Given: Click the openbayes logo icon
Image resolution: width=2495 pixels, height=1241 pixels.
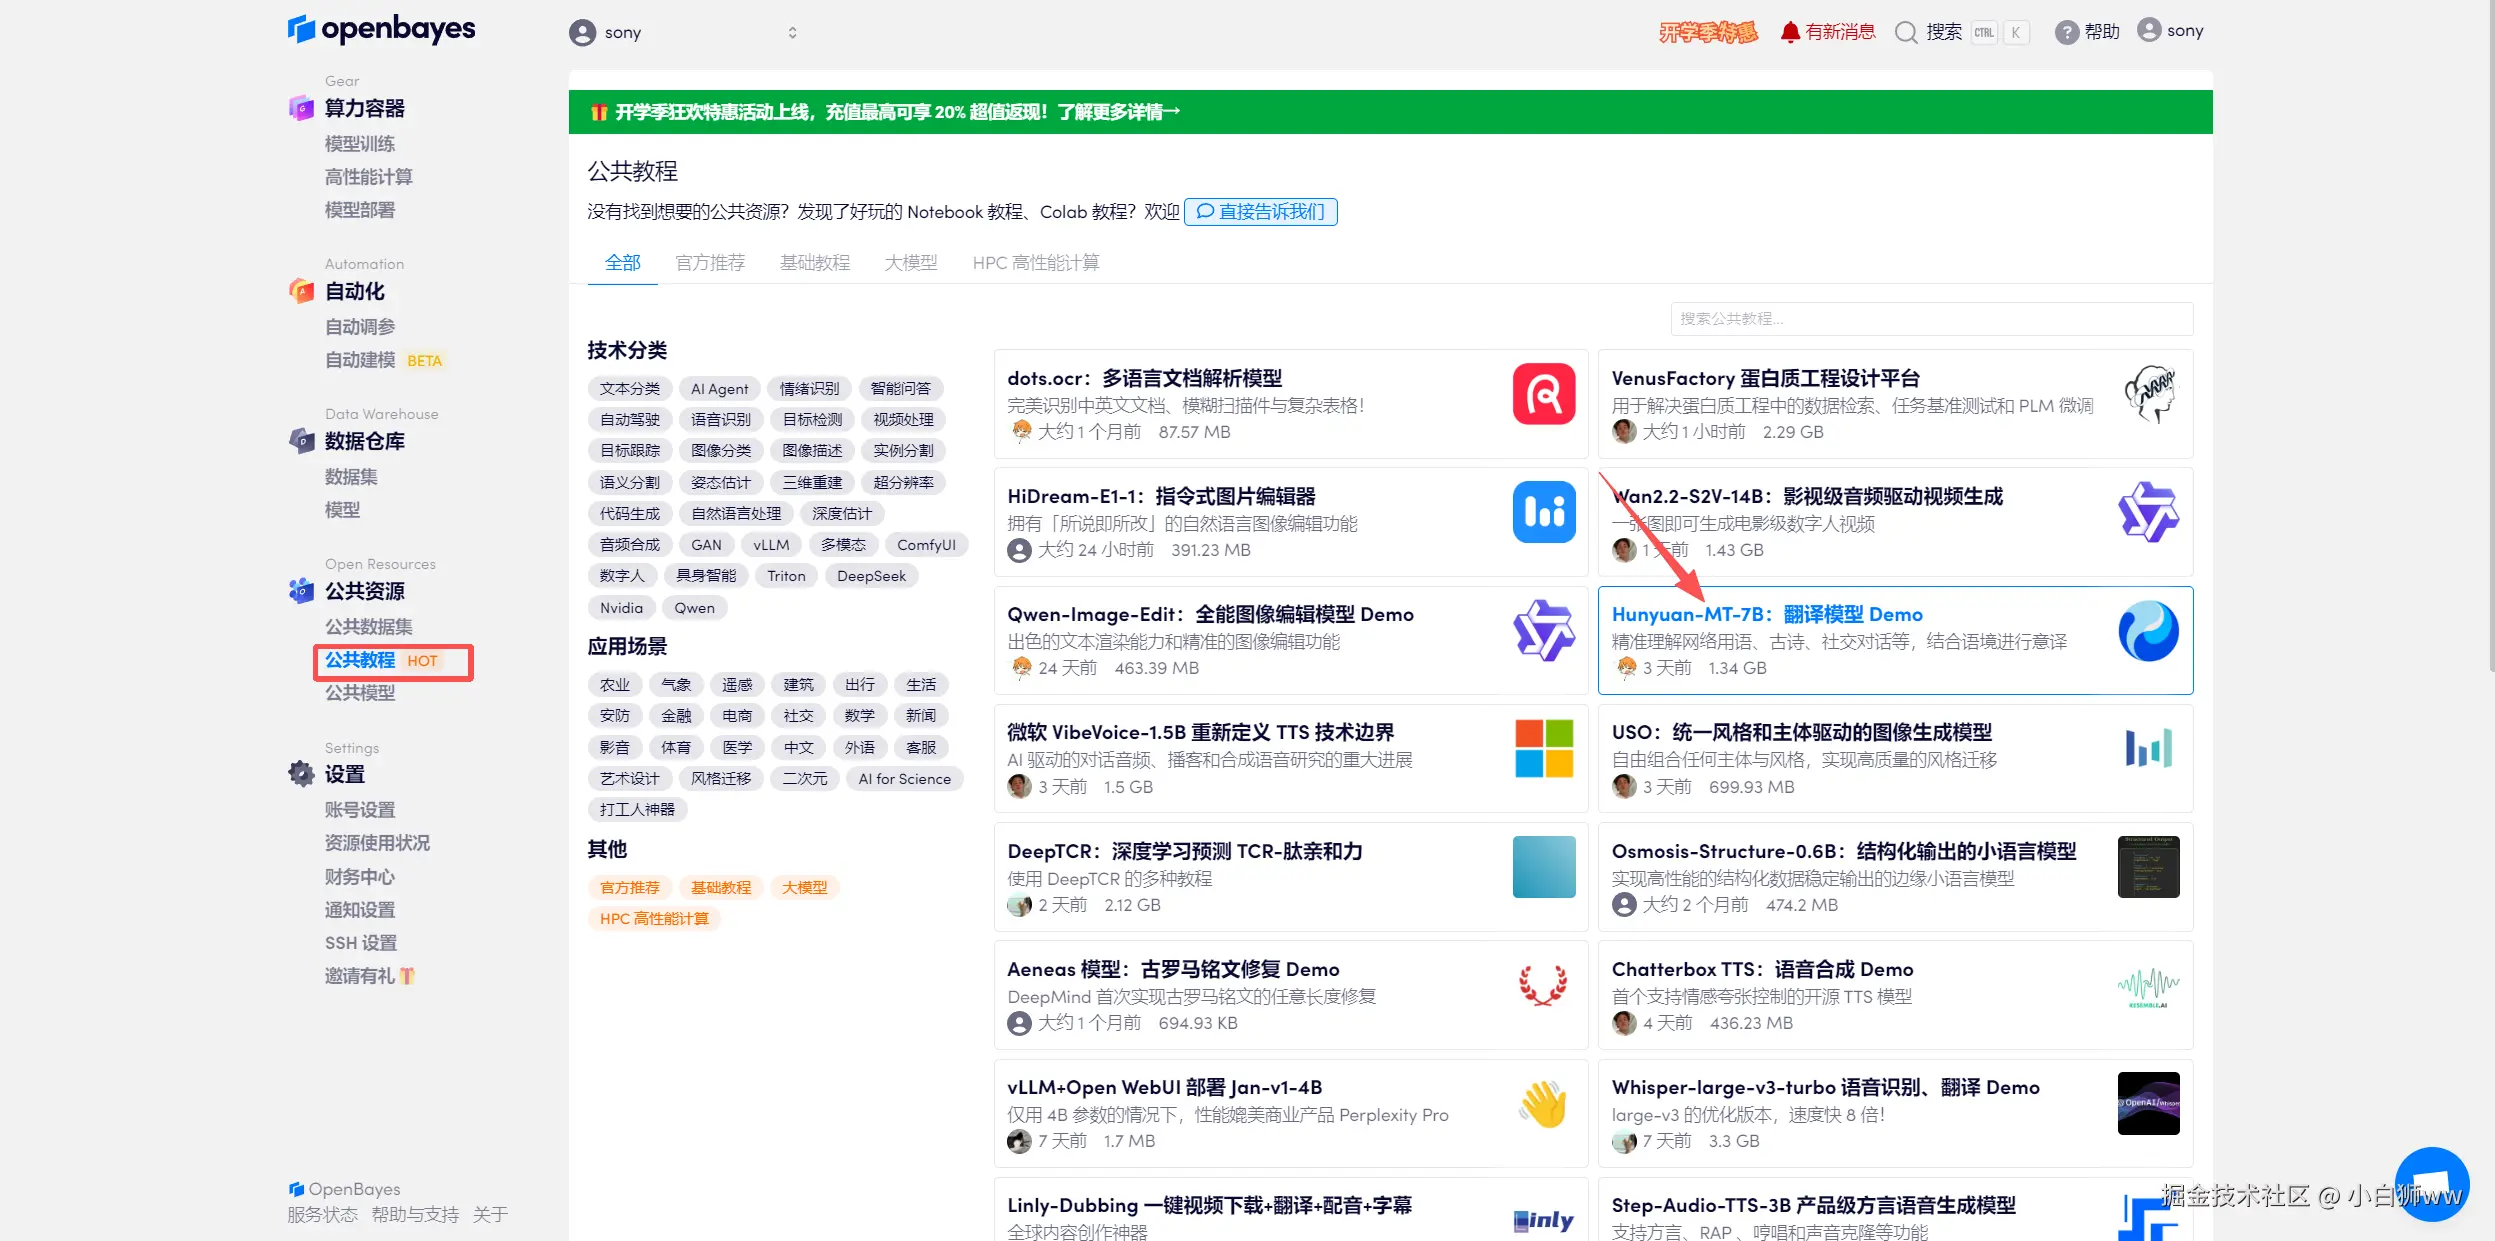Looking at the screenshot, I should (301, 29).
